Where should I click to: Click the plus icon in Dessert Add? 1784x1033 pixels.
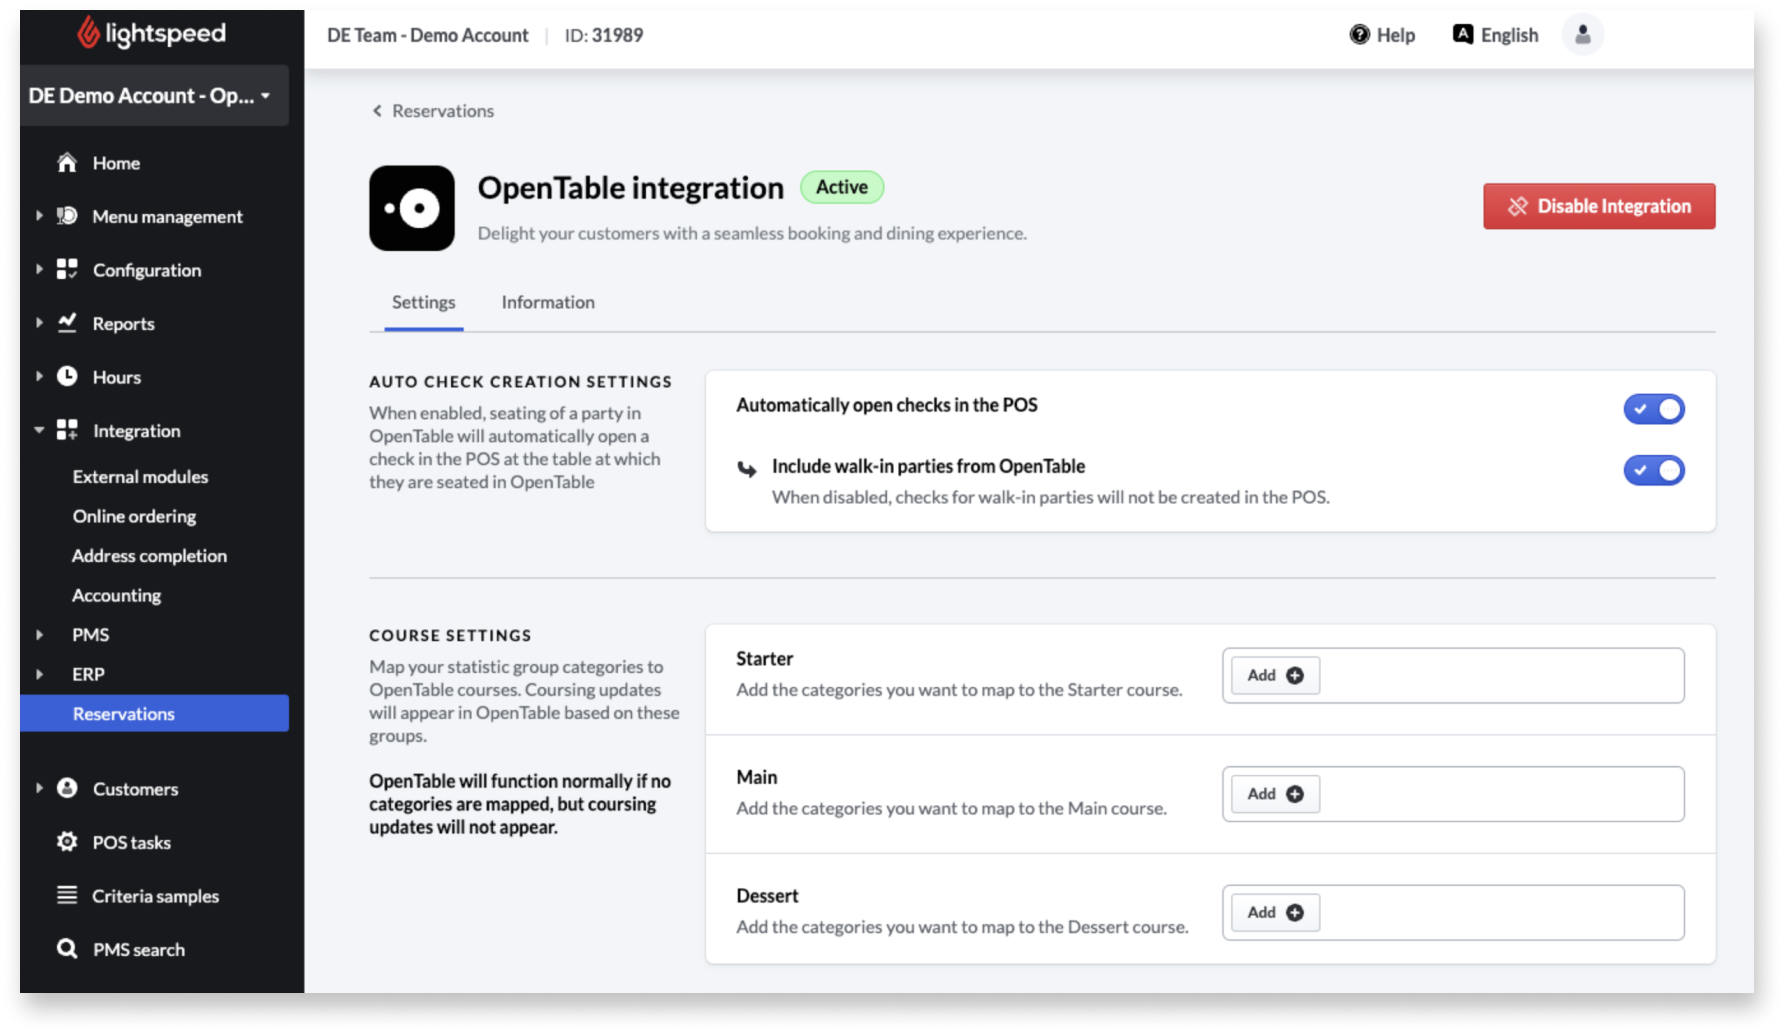[1295, 913]
